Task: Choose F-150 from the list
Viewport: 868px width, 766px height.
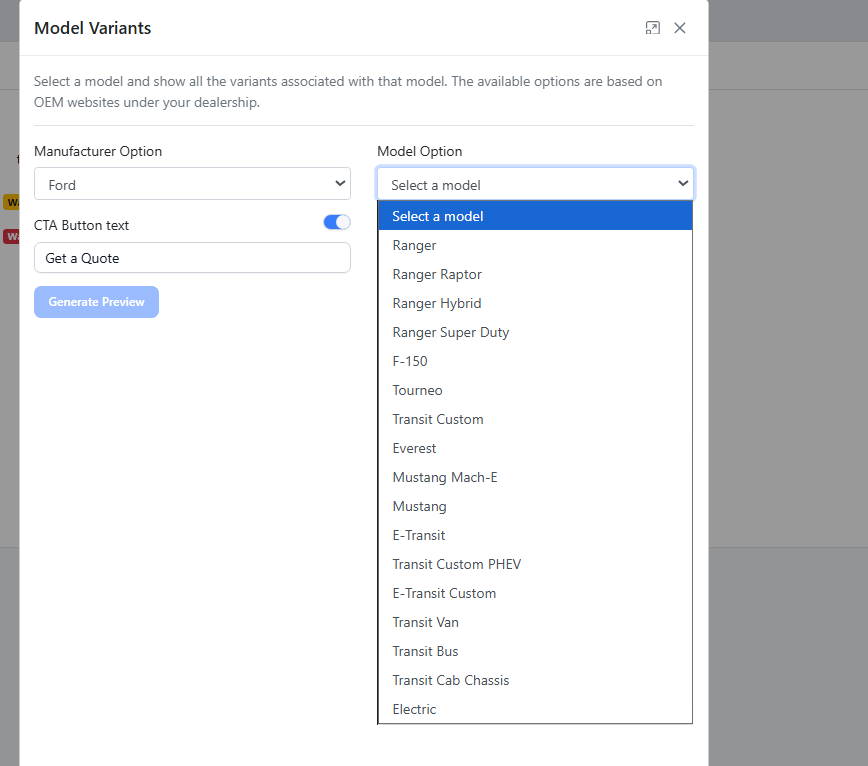Action: tap(410, 361)
